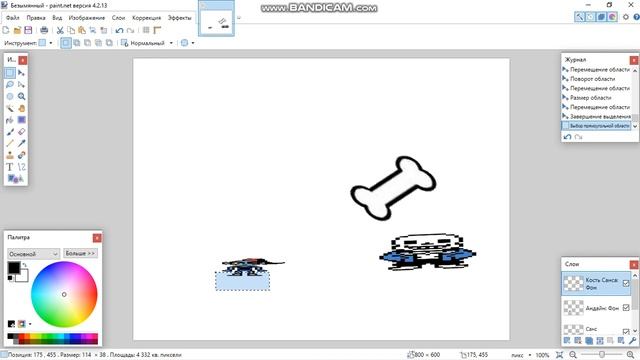Screen dimensions: 640x360
Task: Toggle the pixel grid icon
Action: pyautogui.click(x=146, y=30)
